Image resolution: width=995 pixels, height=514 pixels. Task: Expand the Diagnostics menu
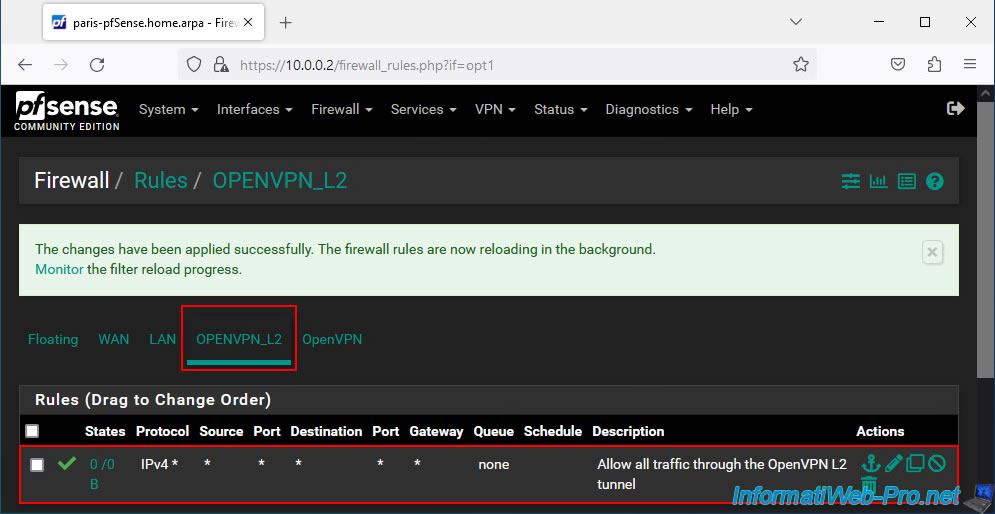pos(649,109)
